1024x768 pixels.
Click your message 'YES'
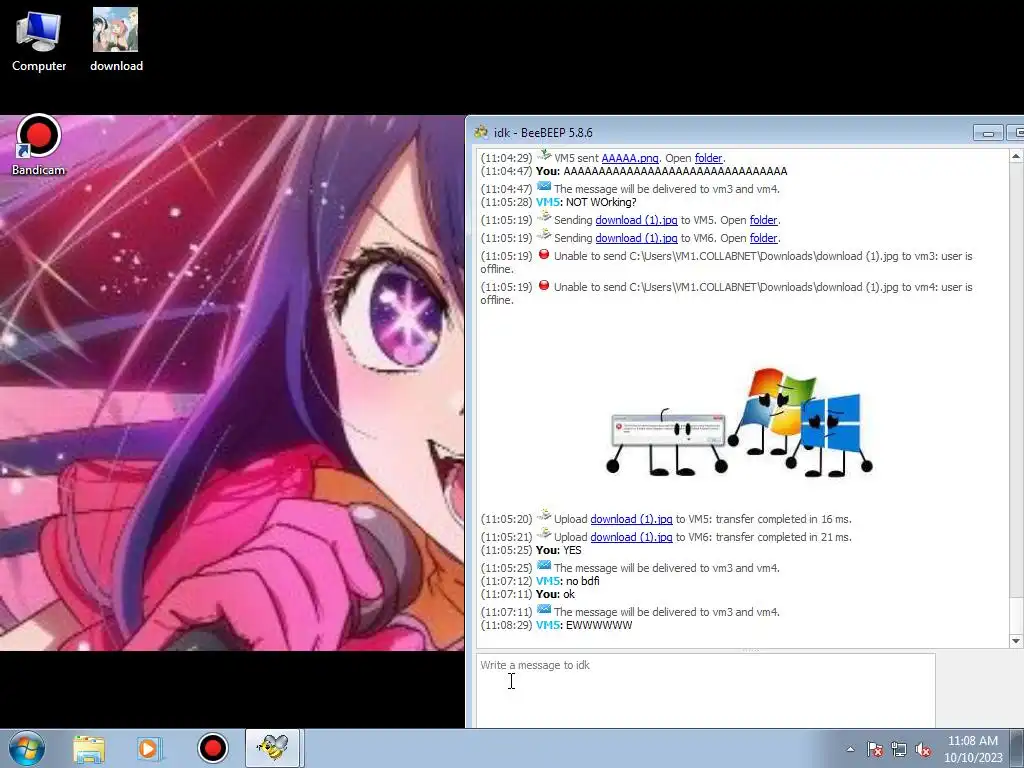coord(572,550)
